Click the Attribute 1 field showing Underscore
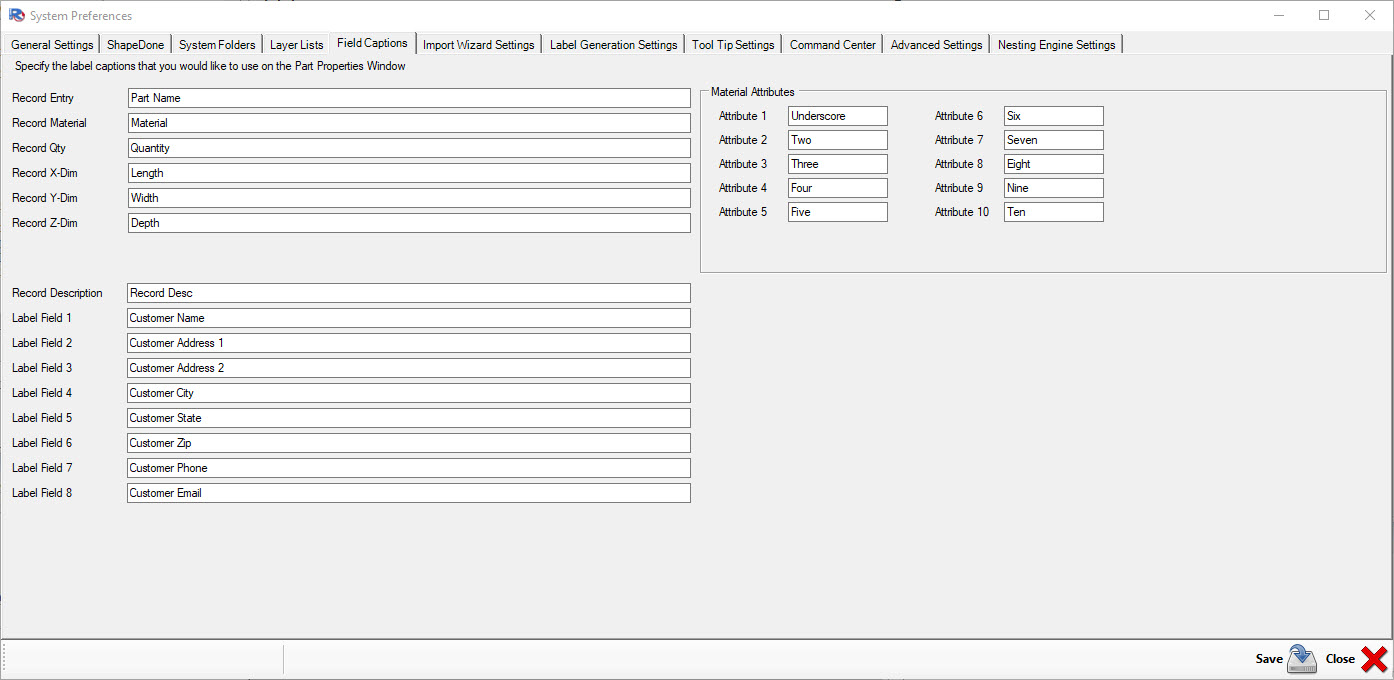Screen dimensions: 1394x680 coord(837,115)
